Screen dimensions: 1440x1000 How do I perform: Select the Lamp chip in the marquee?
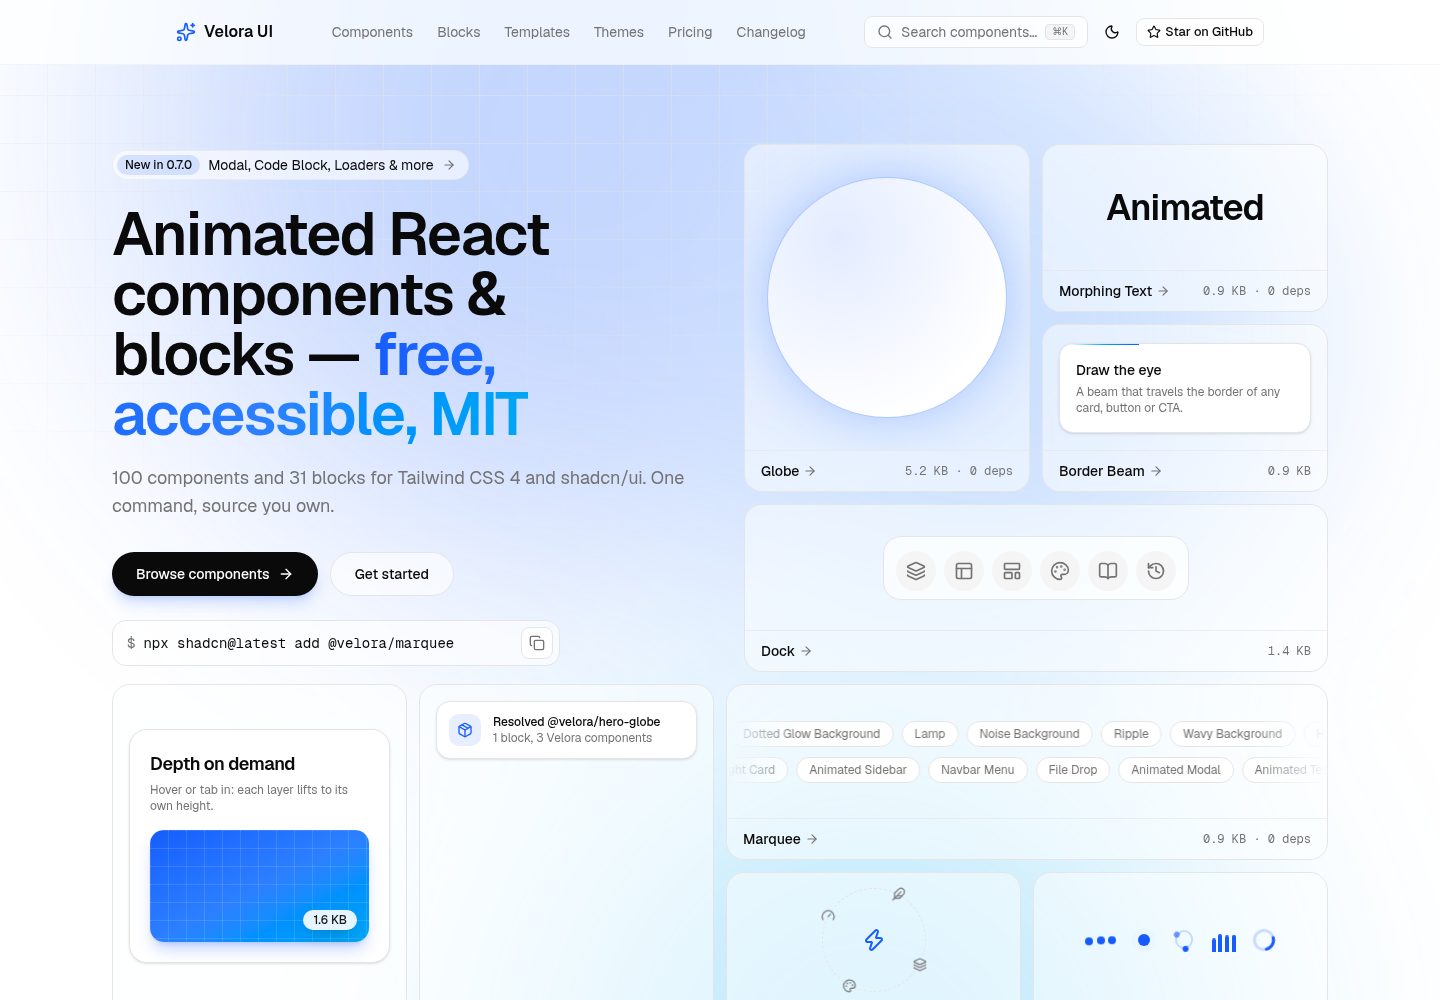tap(930, 734)
